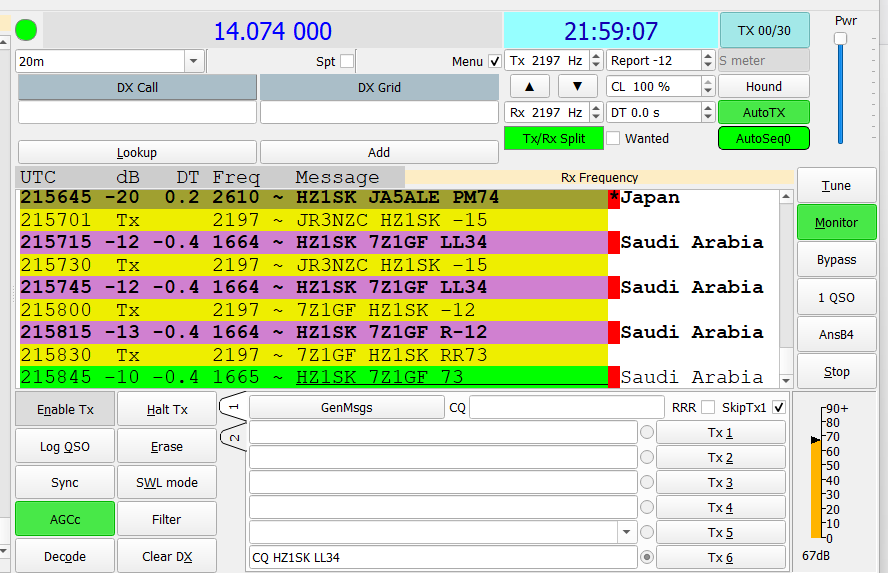
Task: Click the Decode button
Action: [x=65, y=556]
